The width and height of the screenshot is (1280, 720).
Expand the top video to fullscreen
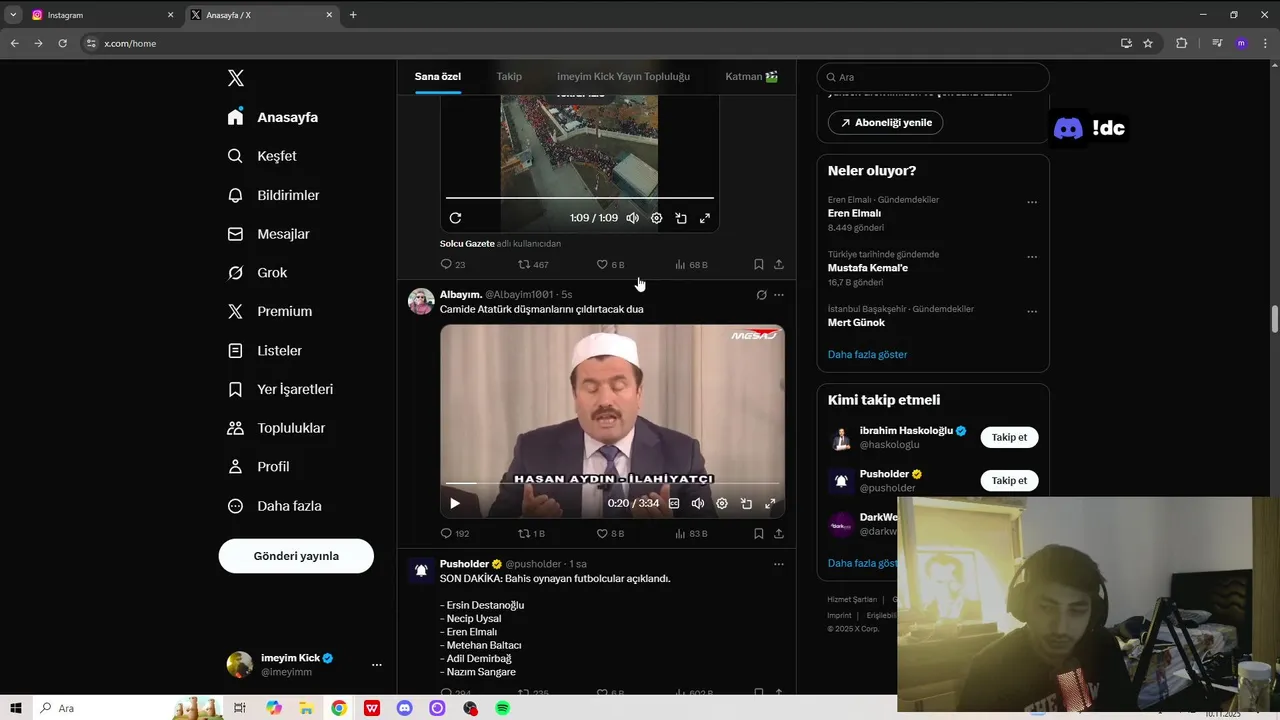coord(704,218)
